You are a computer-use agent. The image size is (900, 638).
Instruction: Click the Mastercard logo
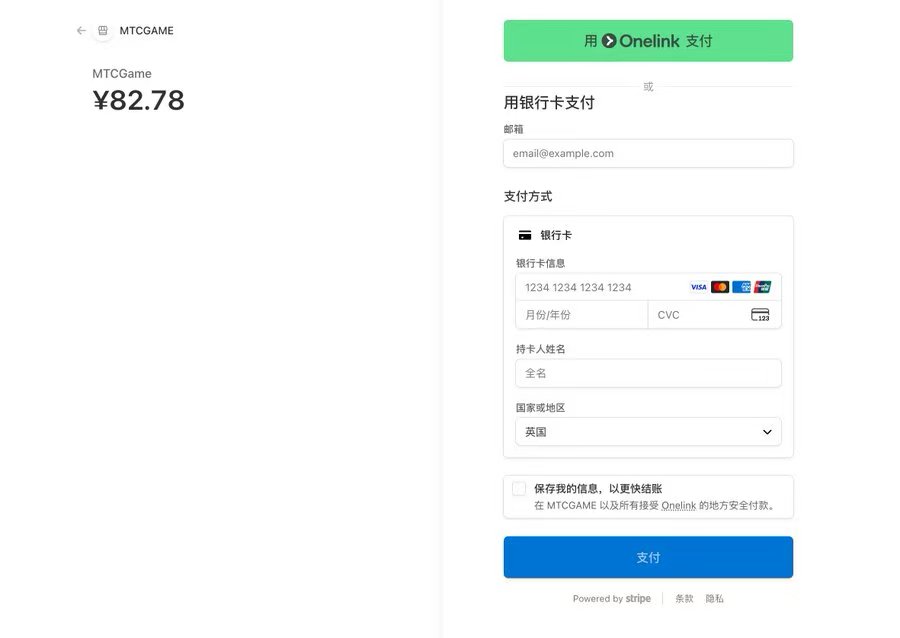click(720, 287)
